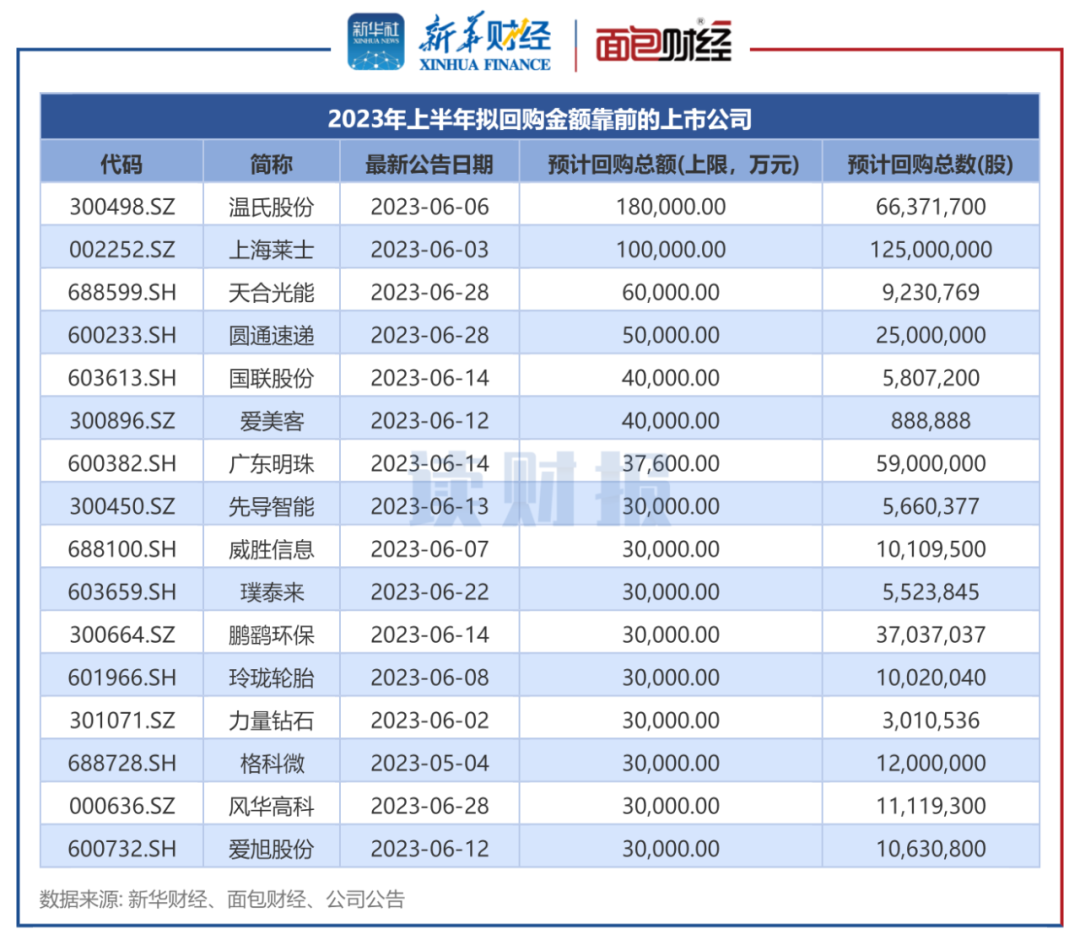Viewport: 1080px width, 945px height.
Task: Select 天合光能 in the name column
Action: click(271, 293)
